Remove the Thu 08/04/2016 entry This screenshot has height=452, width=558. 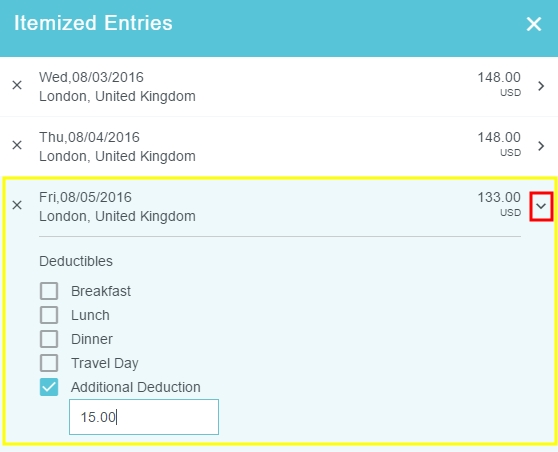point(17,145)
